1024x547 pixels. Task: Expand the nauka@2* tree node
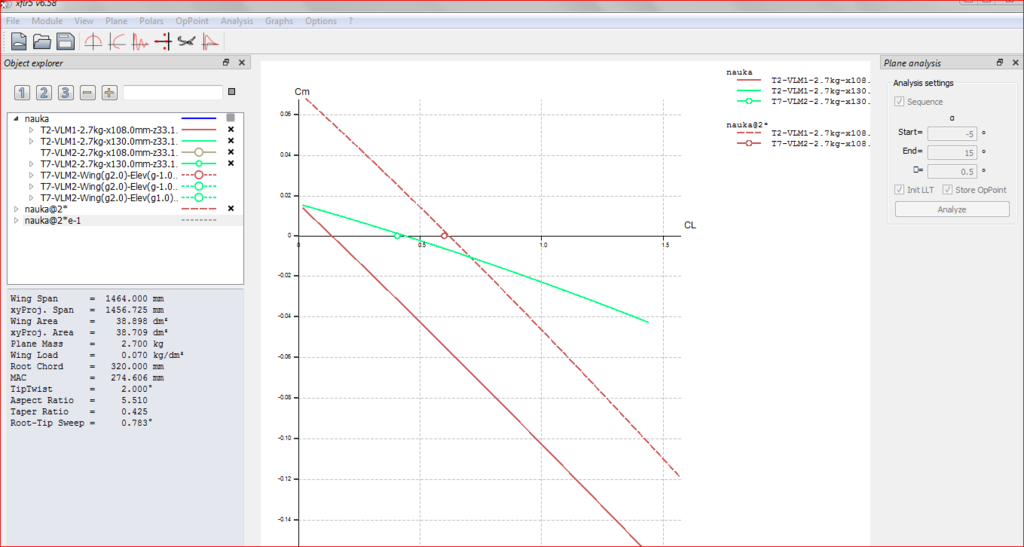click(x=16, y=208)
